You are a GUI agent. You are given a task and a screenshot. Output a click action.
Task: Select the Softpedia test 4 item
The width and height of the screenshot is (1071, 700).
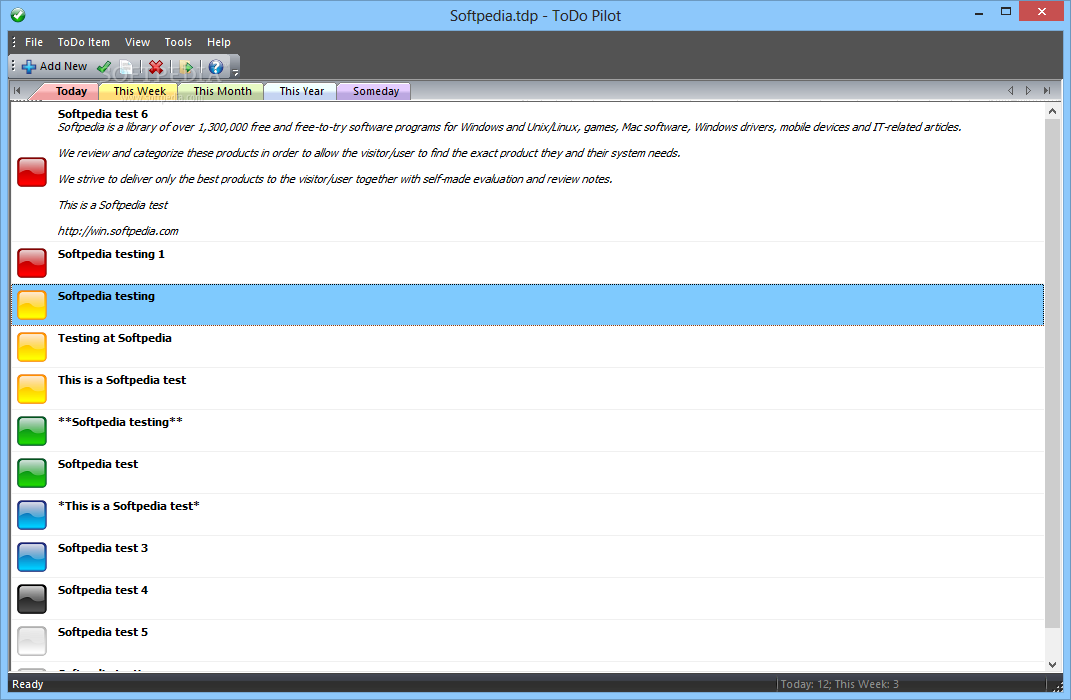527,599
